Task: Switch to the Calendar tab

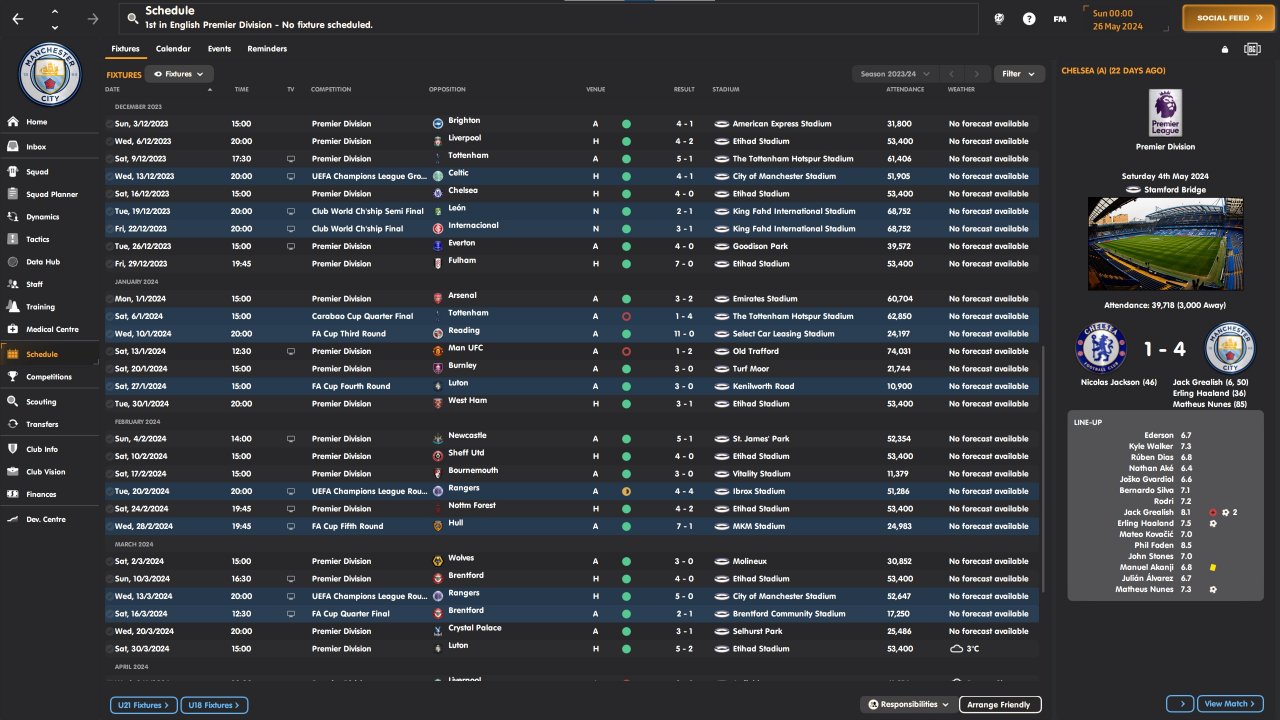Action: tap(173, 49)
